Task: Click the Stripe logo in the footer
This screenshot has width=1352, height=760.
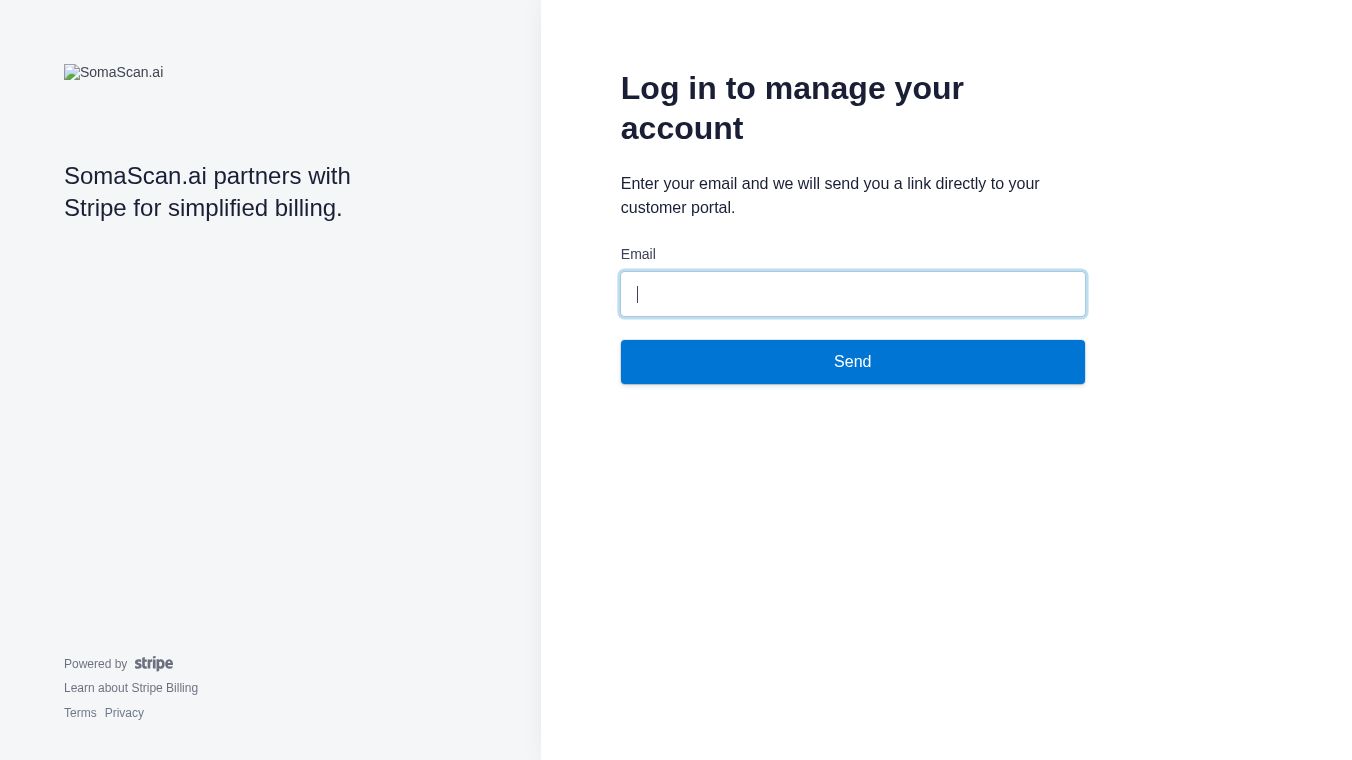Action: point(154,664)
